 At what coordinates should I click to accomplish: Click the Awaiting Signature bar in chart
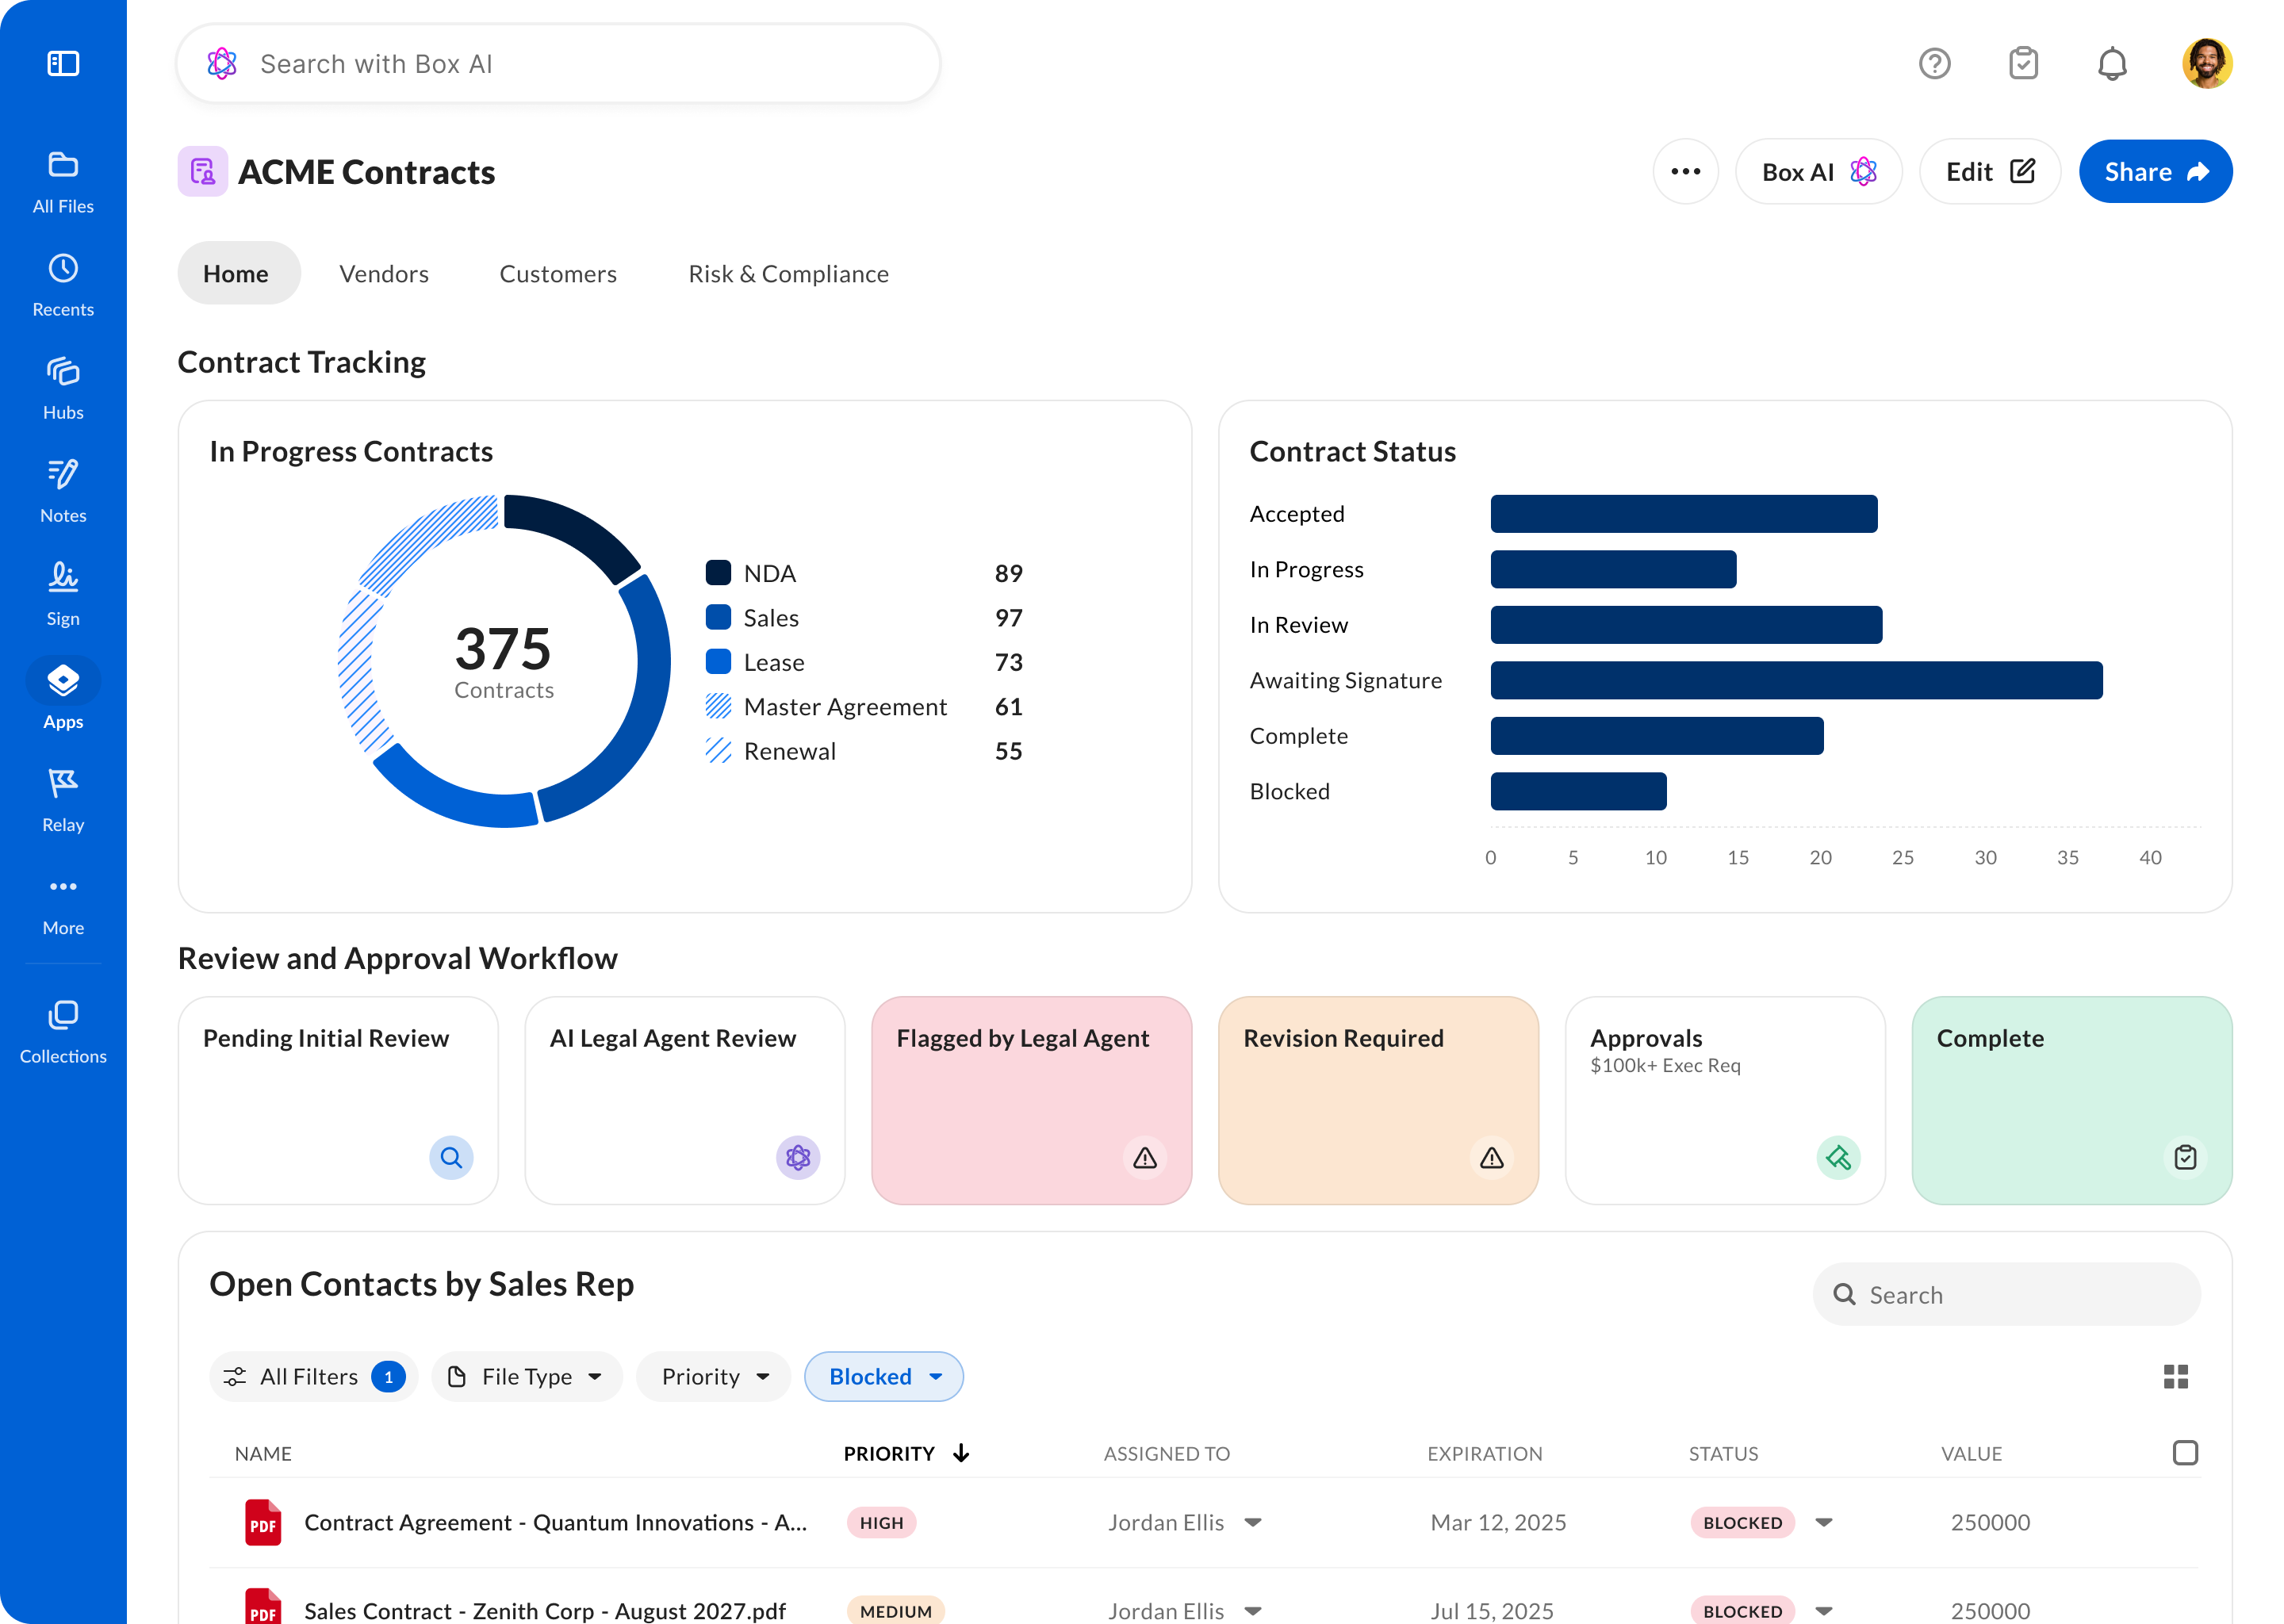click(x=1796, y=680)
